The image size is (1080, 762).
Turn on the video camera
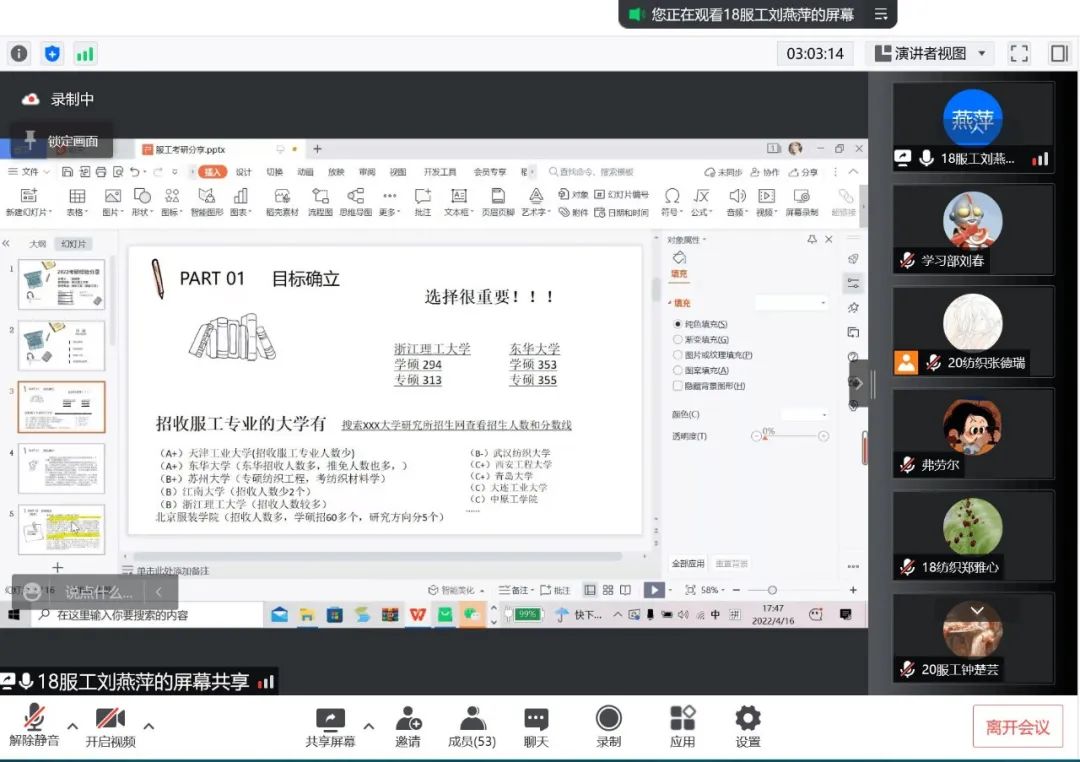110,720
